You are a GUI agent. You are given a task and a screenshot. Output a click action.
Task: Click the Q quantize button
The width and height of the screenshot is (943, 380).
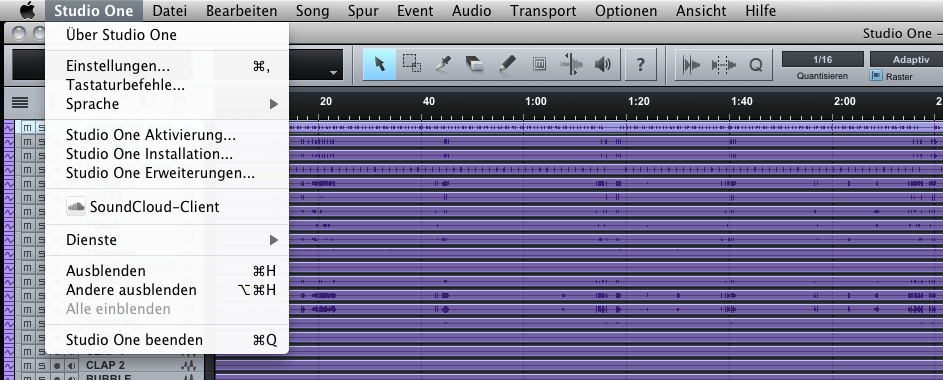click(x=755, y=64)
